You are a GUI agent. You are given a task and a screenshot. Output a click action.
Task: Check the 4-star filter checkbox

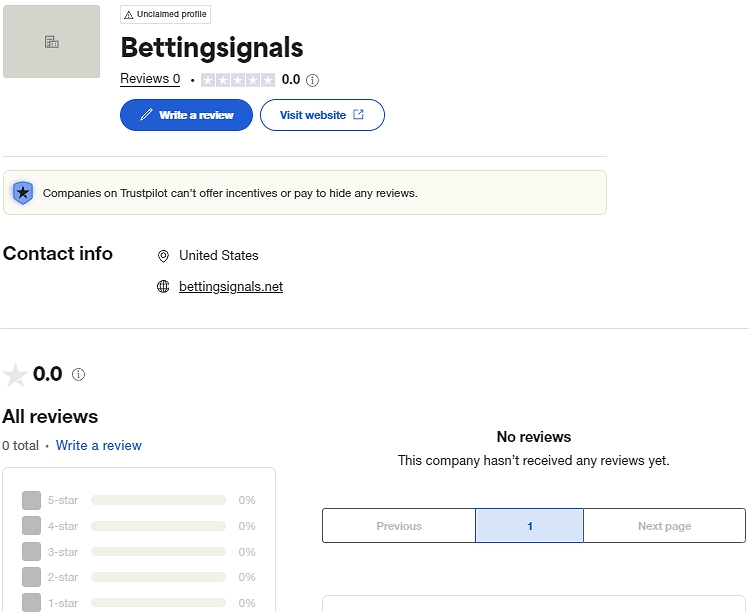coord(31,526)
